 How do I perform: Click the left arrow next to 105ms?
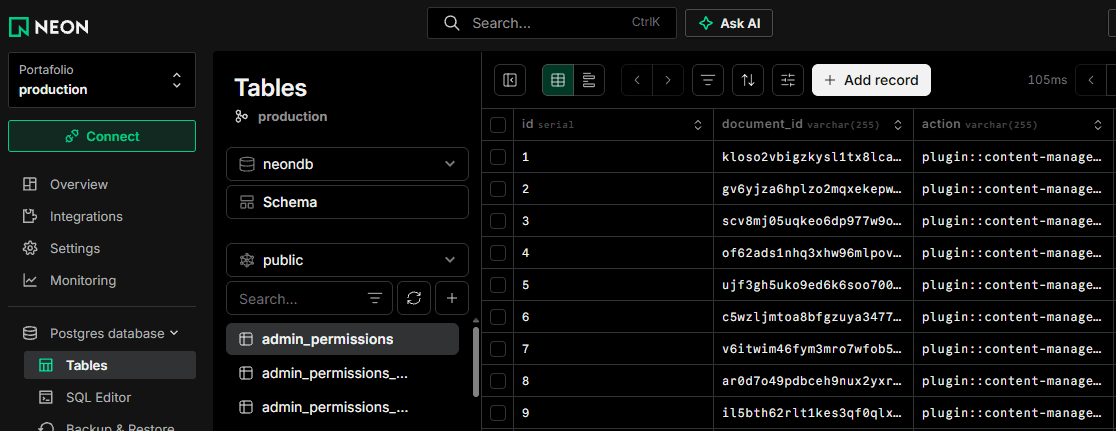[x=1091, y=80]
